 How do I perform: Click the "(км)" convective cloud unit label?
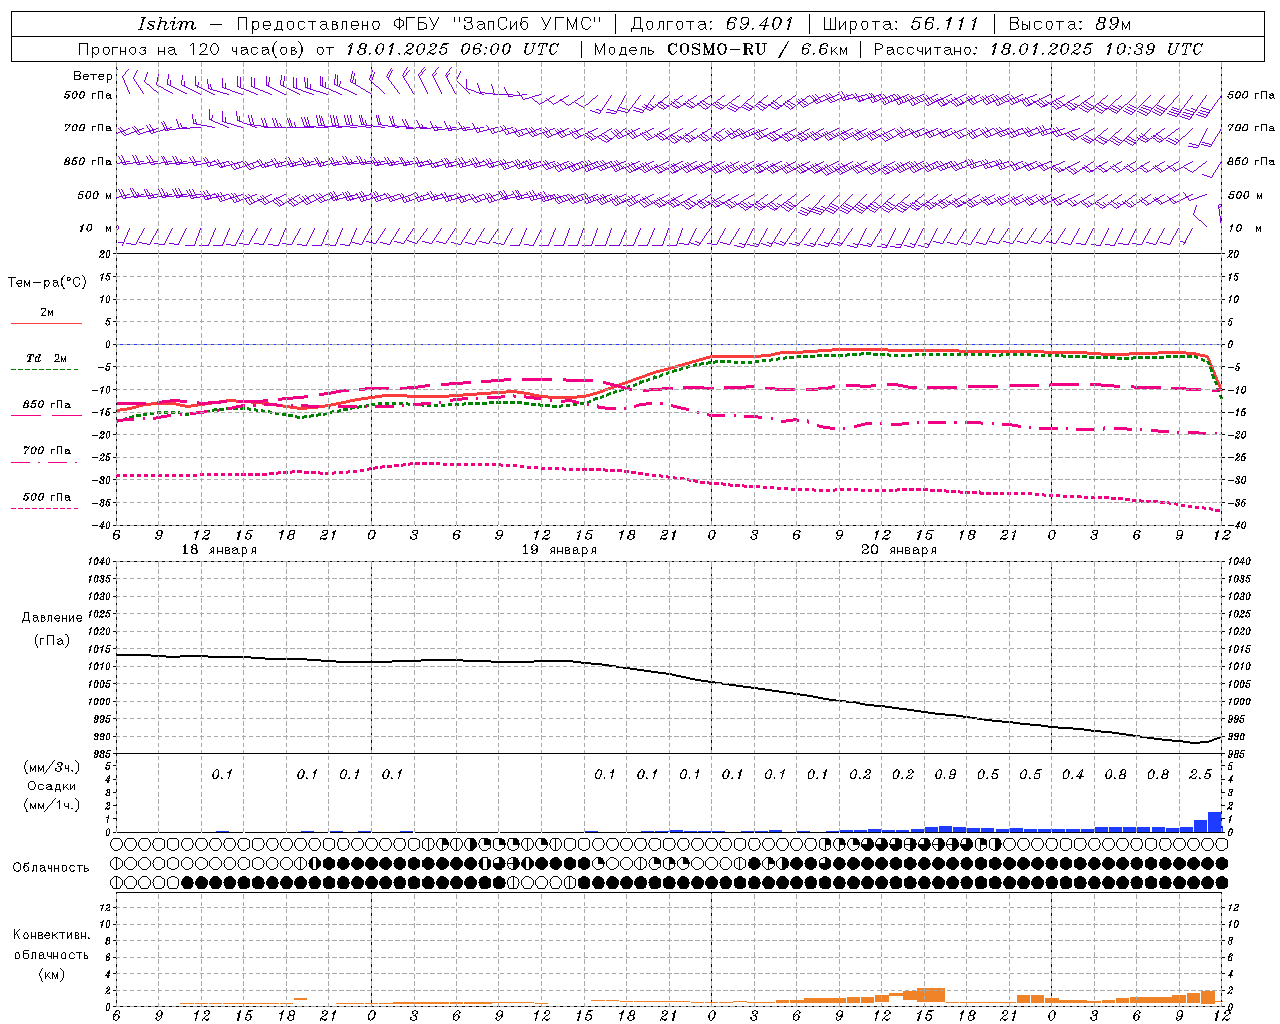coord(51,974)
